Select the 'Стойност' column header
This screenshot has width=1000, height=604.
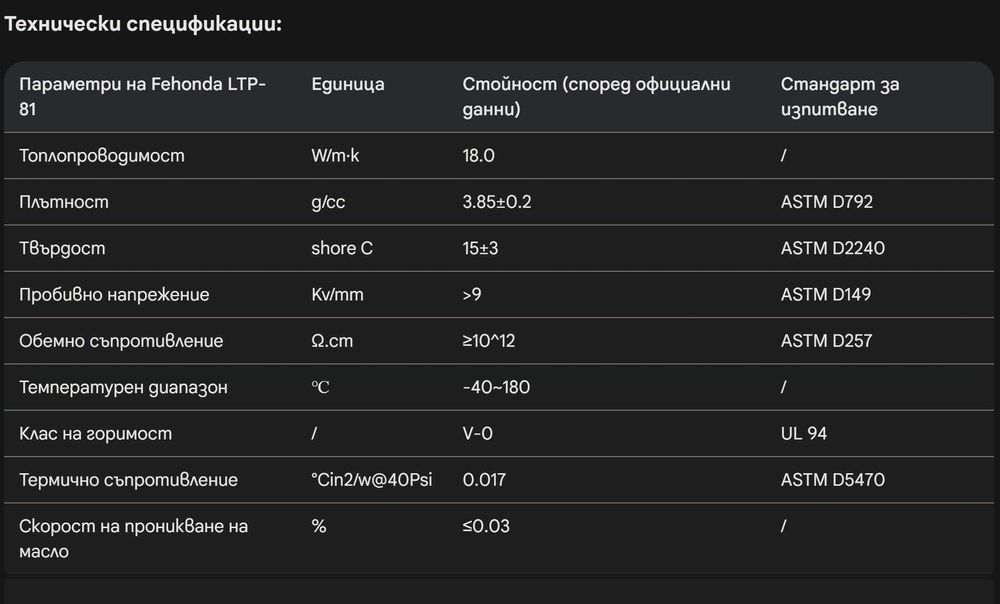coord(596,96)
